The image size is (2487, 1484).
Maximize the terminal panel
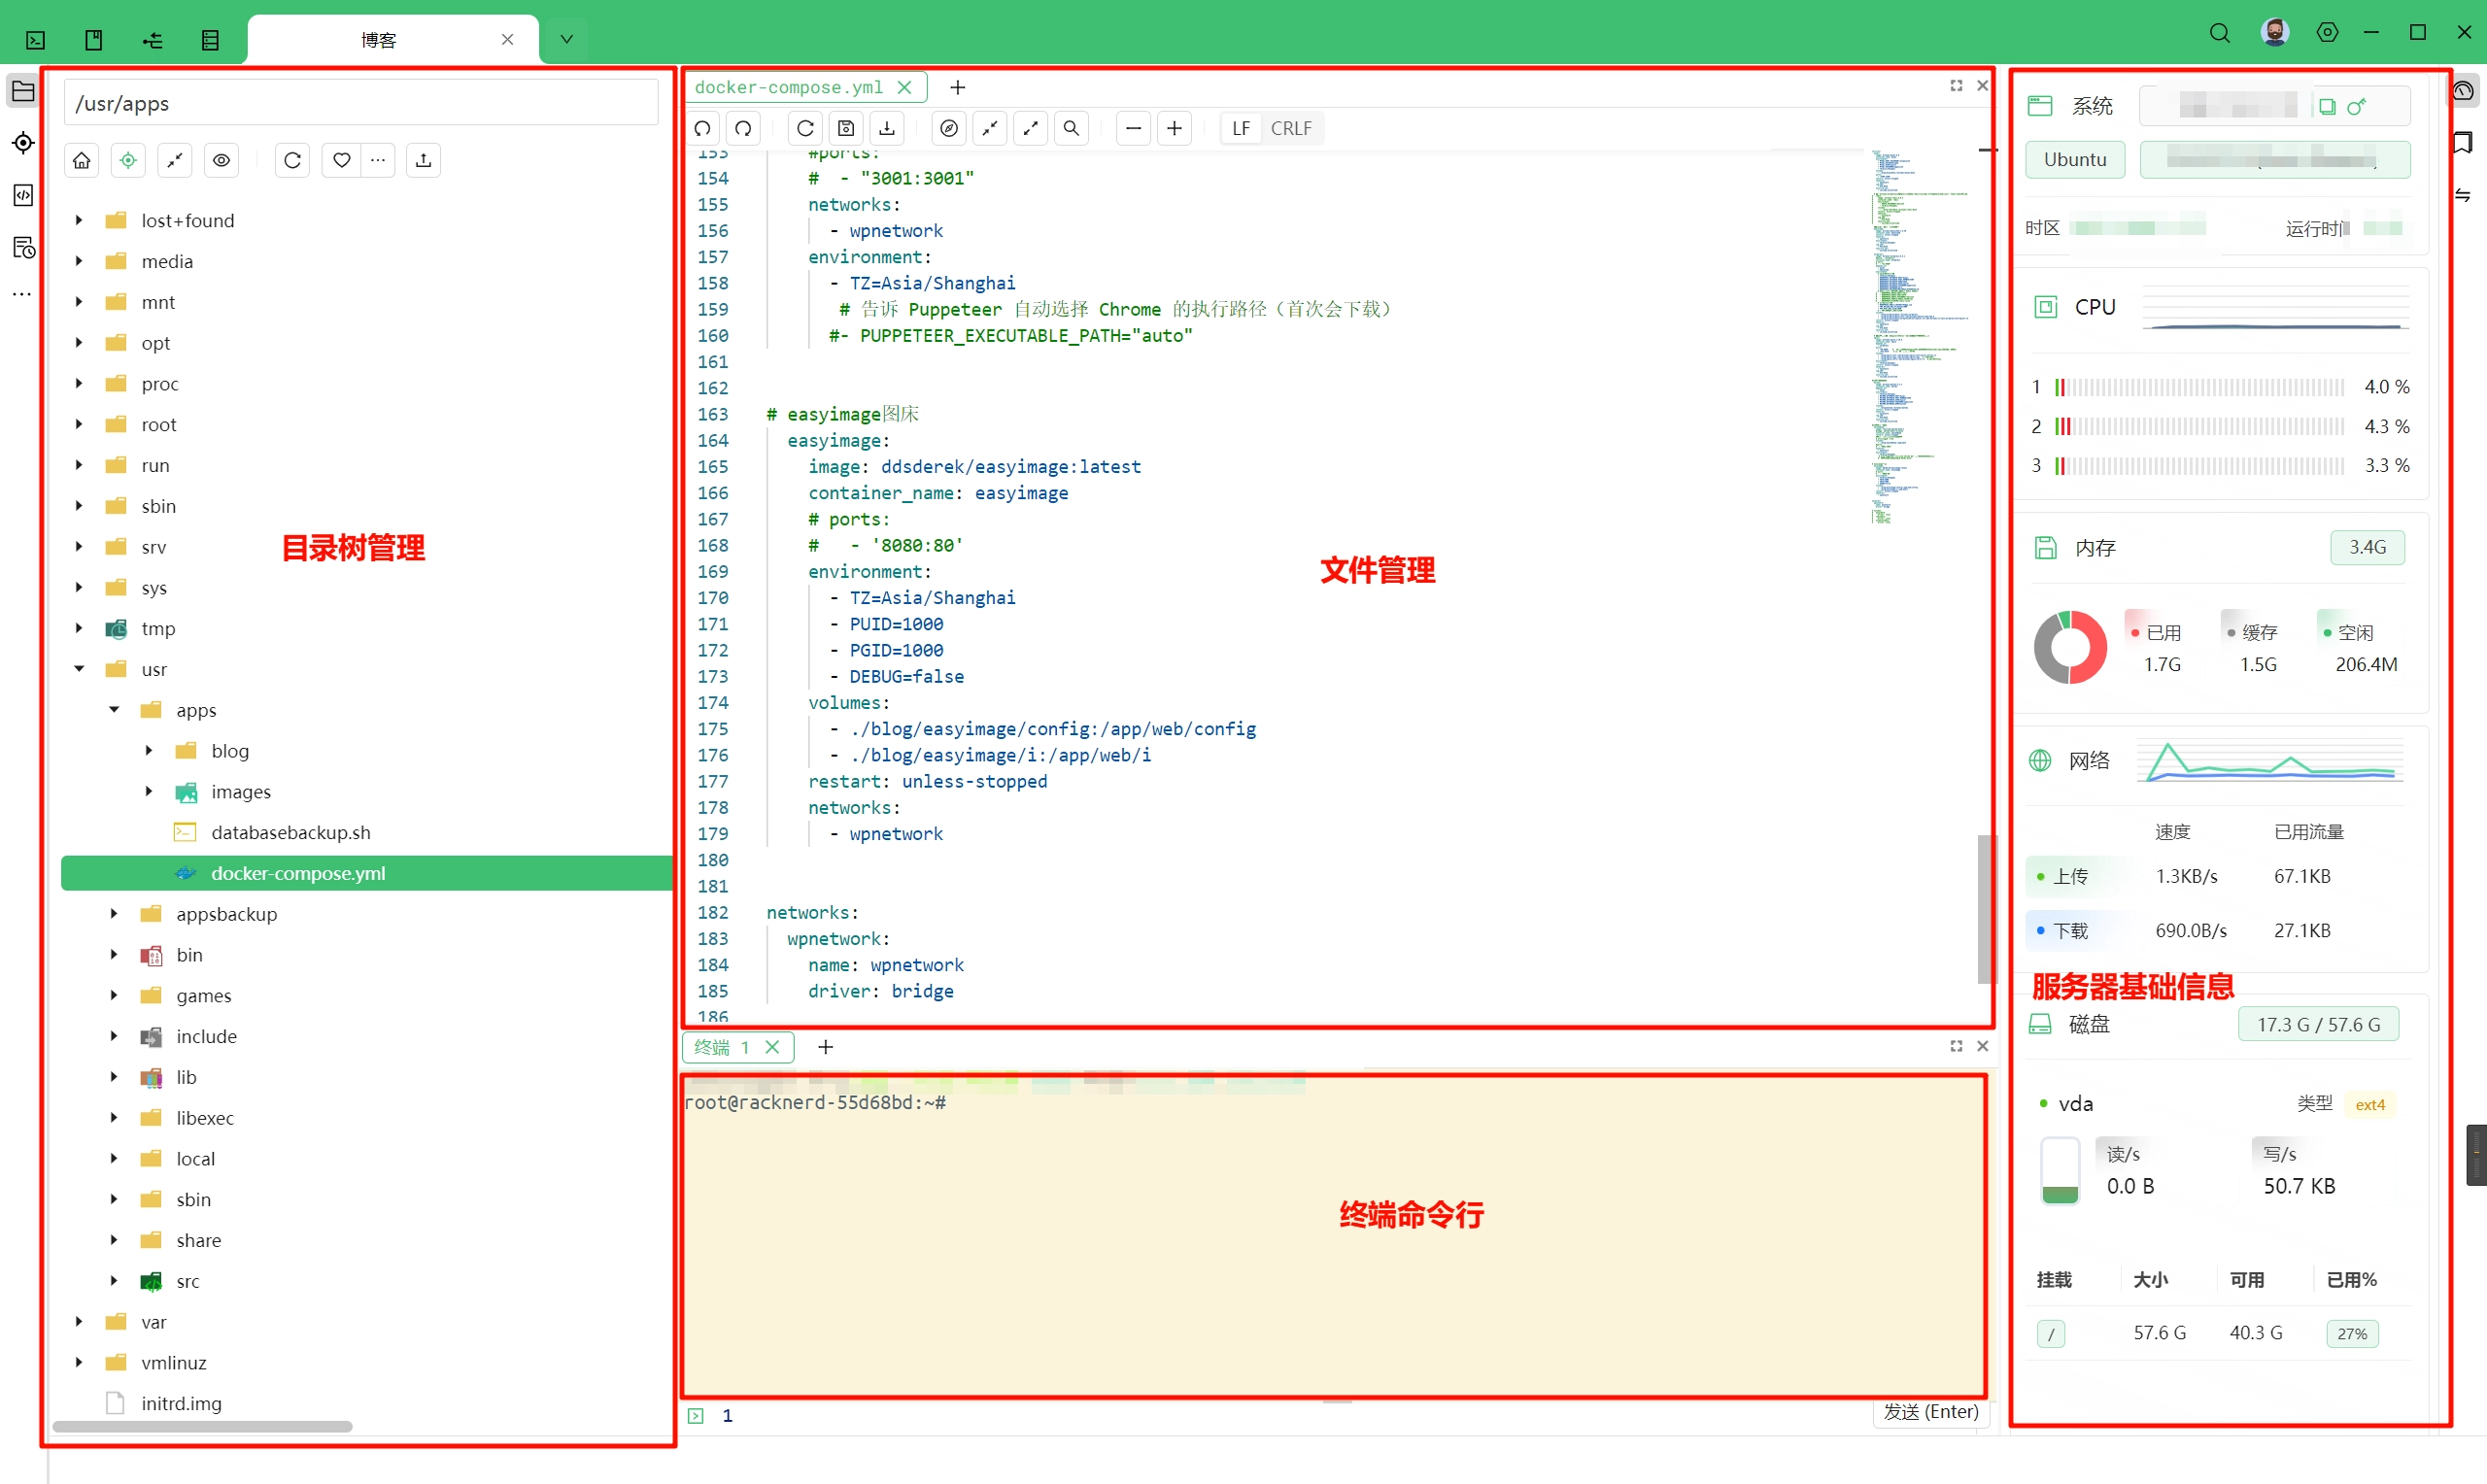1956,1046
